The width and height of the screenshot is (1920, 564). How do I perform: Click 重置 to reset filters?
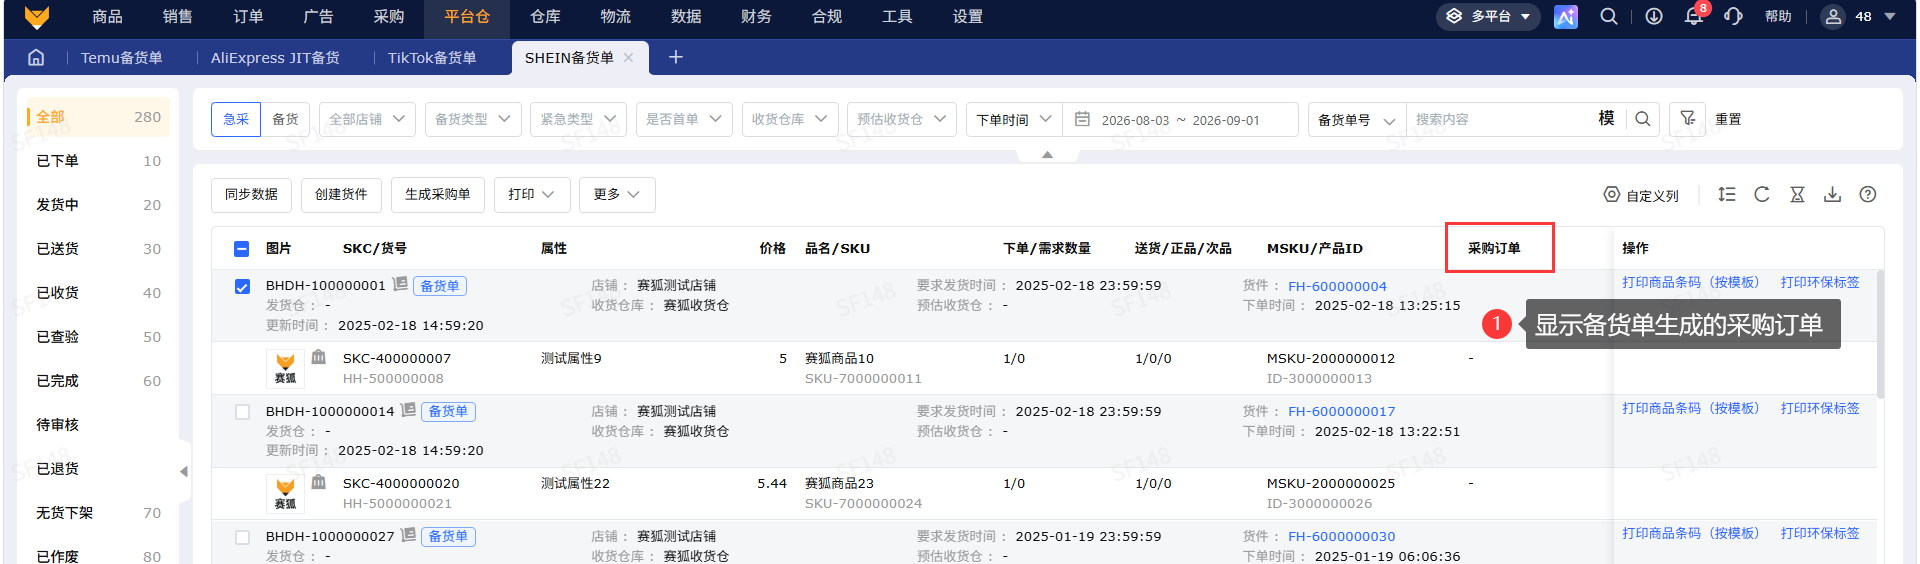[x=1728, y=119]
